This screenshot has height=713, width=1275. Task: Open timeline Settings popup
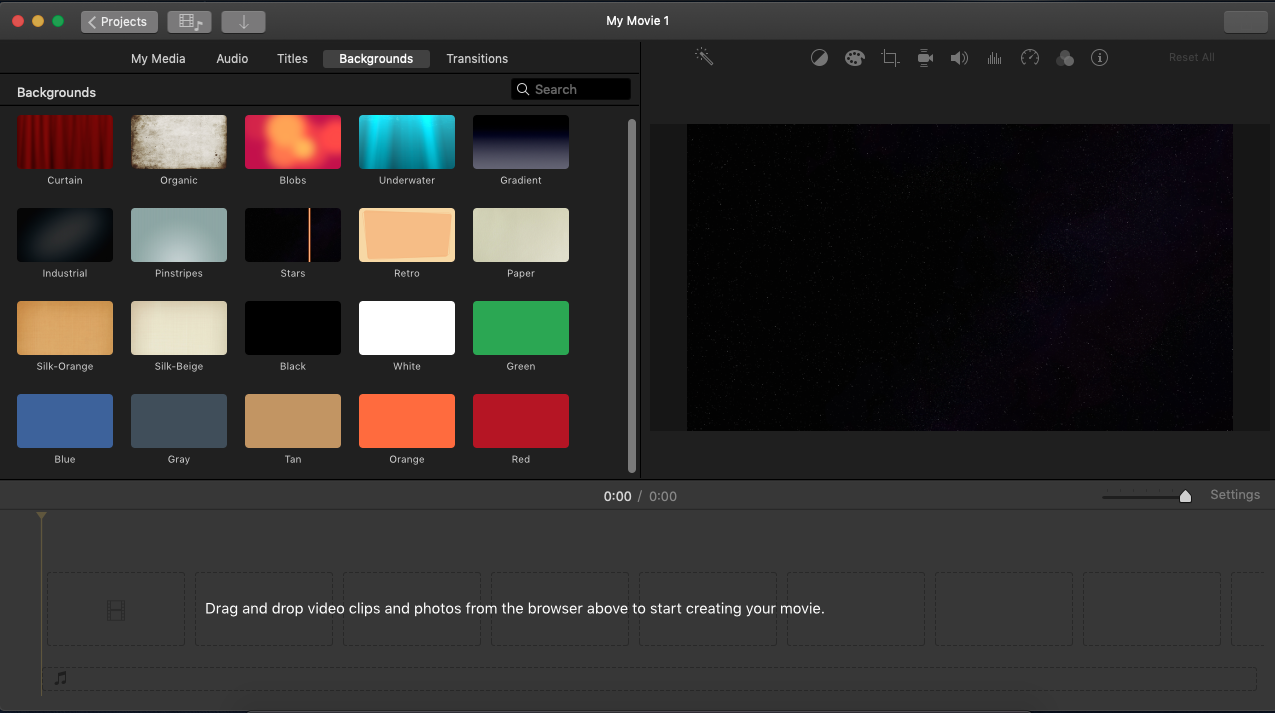[x=1234, y=495]
